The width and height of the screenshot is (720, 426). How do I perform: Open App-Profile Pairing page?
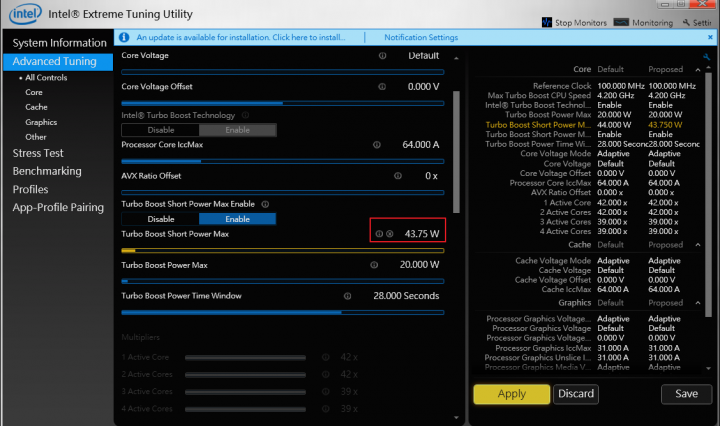pyautogui.click(x=58, y=207)
